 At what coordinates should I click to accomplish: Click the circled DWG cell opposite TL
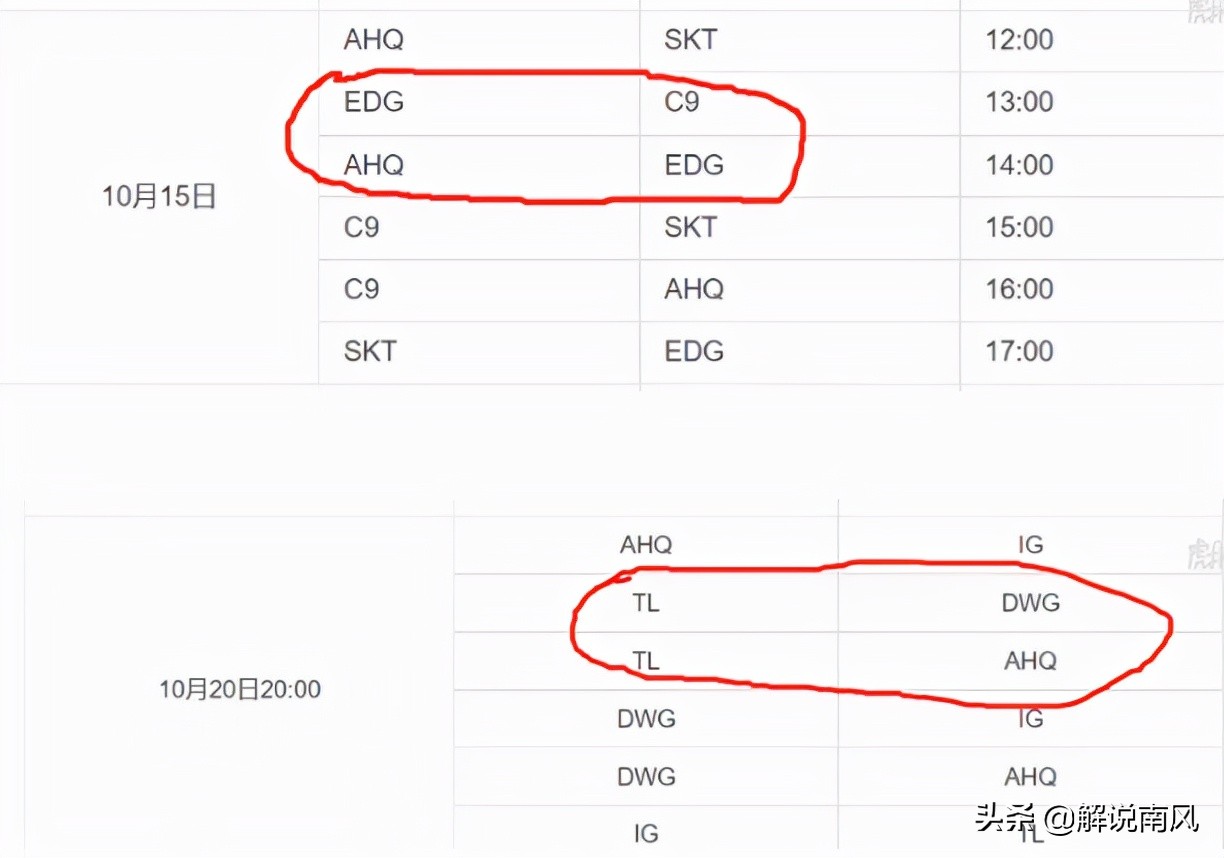[1030, 603]
